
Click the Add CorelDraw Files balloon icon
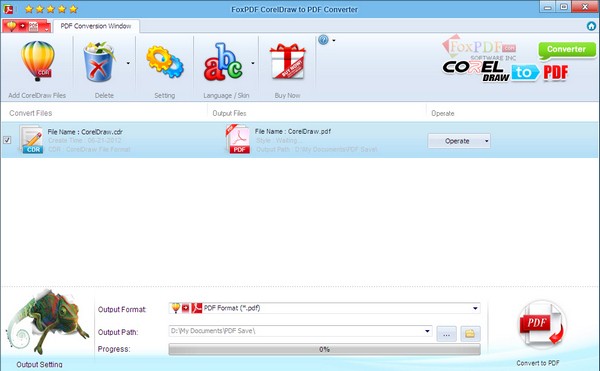37,61
